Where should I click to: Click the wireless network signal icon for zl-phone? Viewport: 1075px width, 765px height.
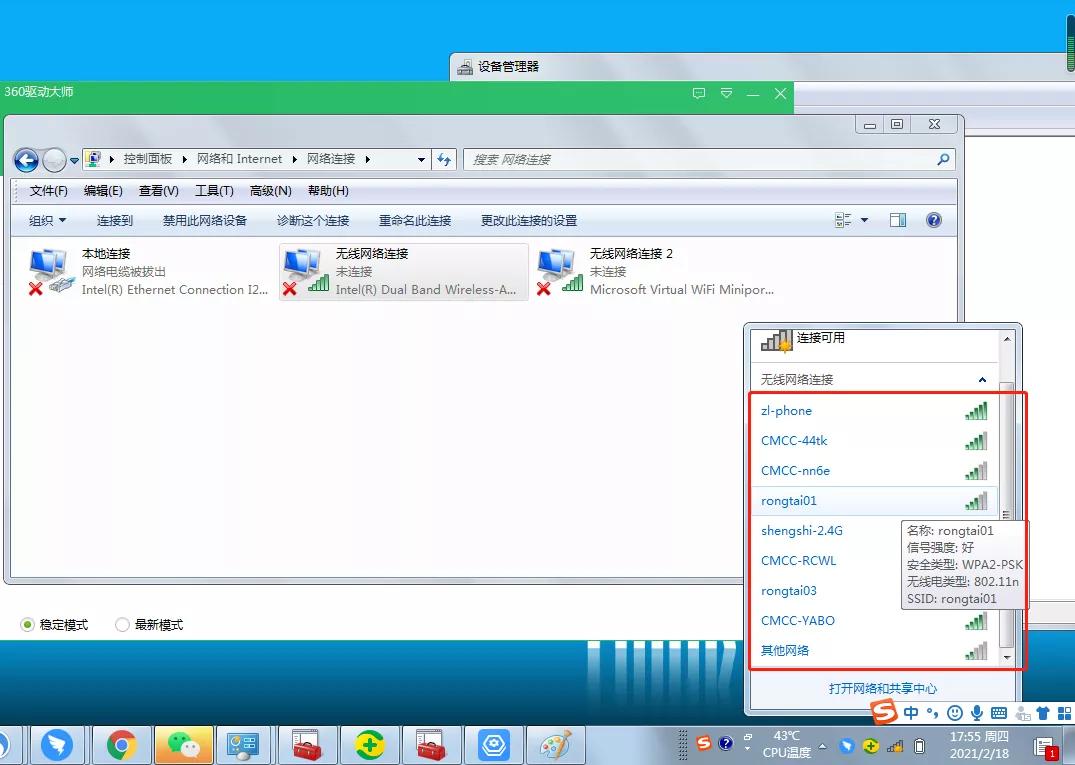(x=975, y=410)
